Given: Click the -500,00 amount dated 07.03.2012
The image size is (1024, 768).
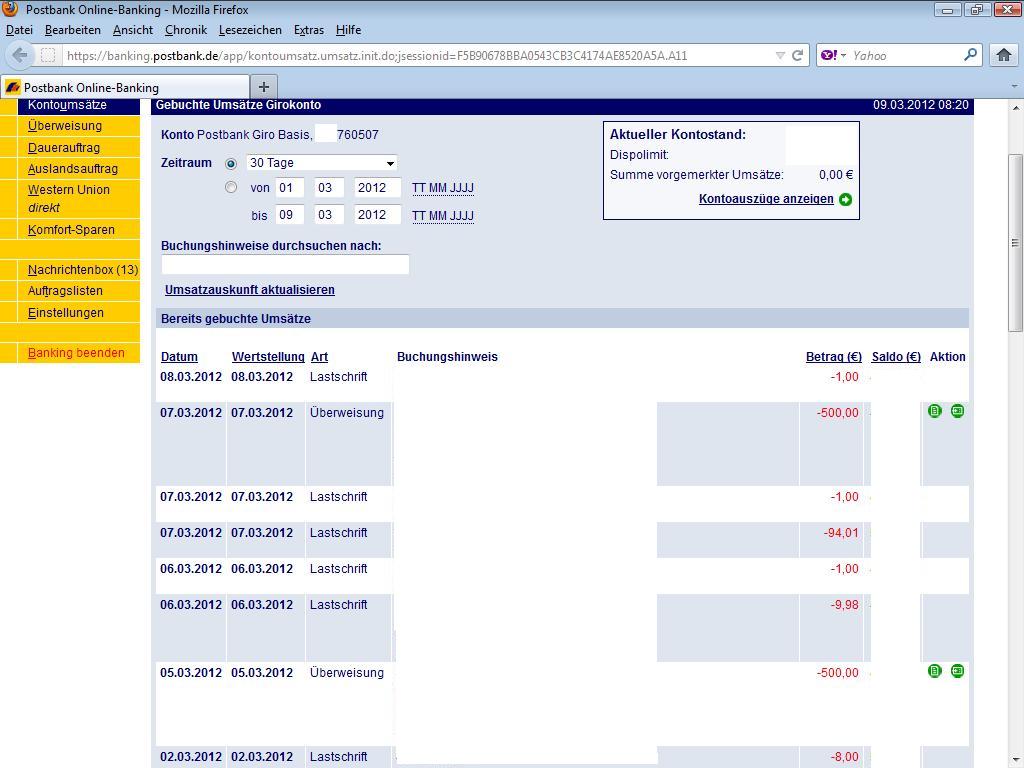Looking at the screenshot, I should click(838, 413).
